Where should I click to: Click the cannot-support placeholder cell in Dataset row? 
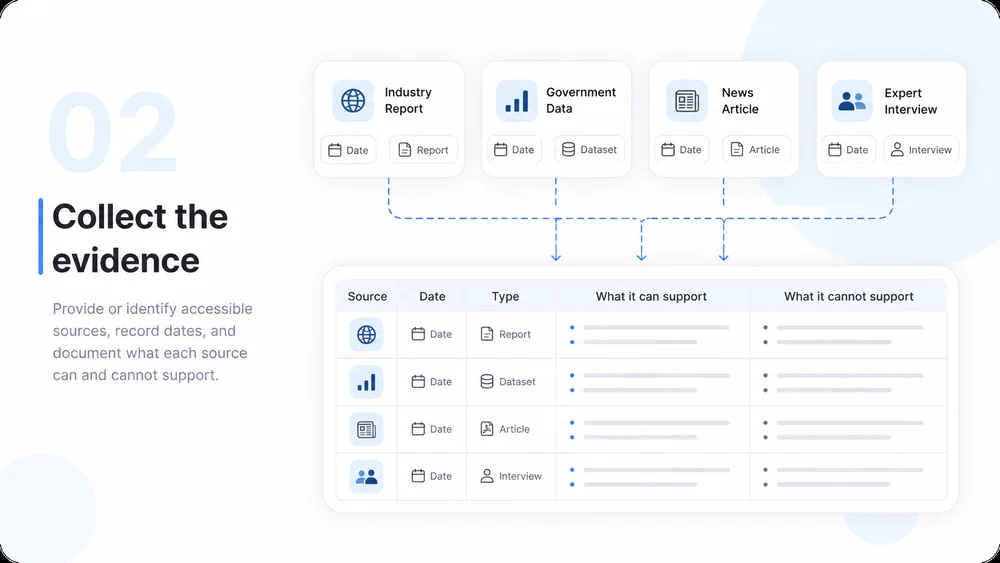tap(849, 383)
